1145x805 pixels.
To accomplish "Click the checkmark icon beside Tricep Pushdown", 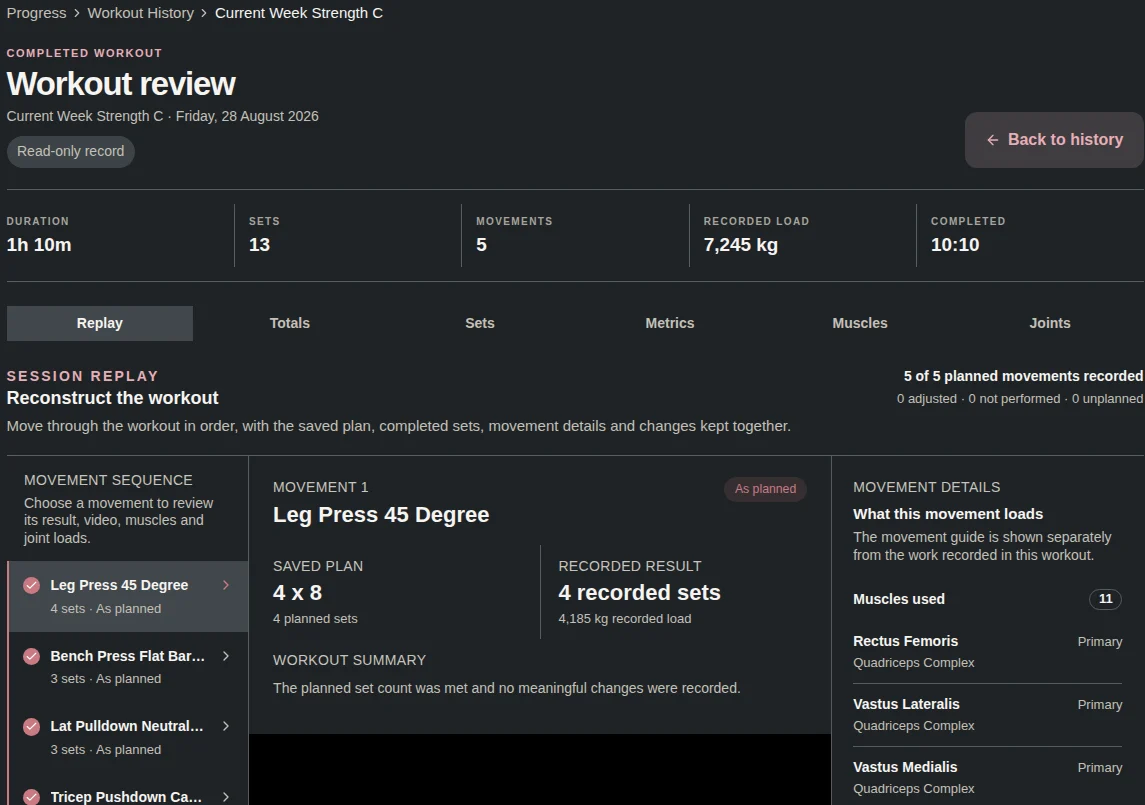I will (x=31, y=796).
